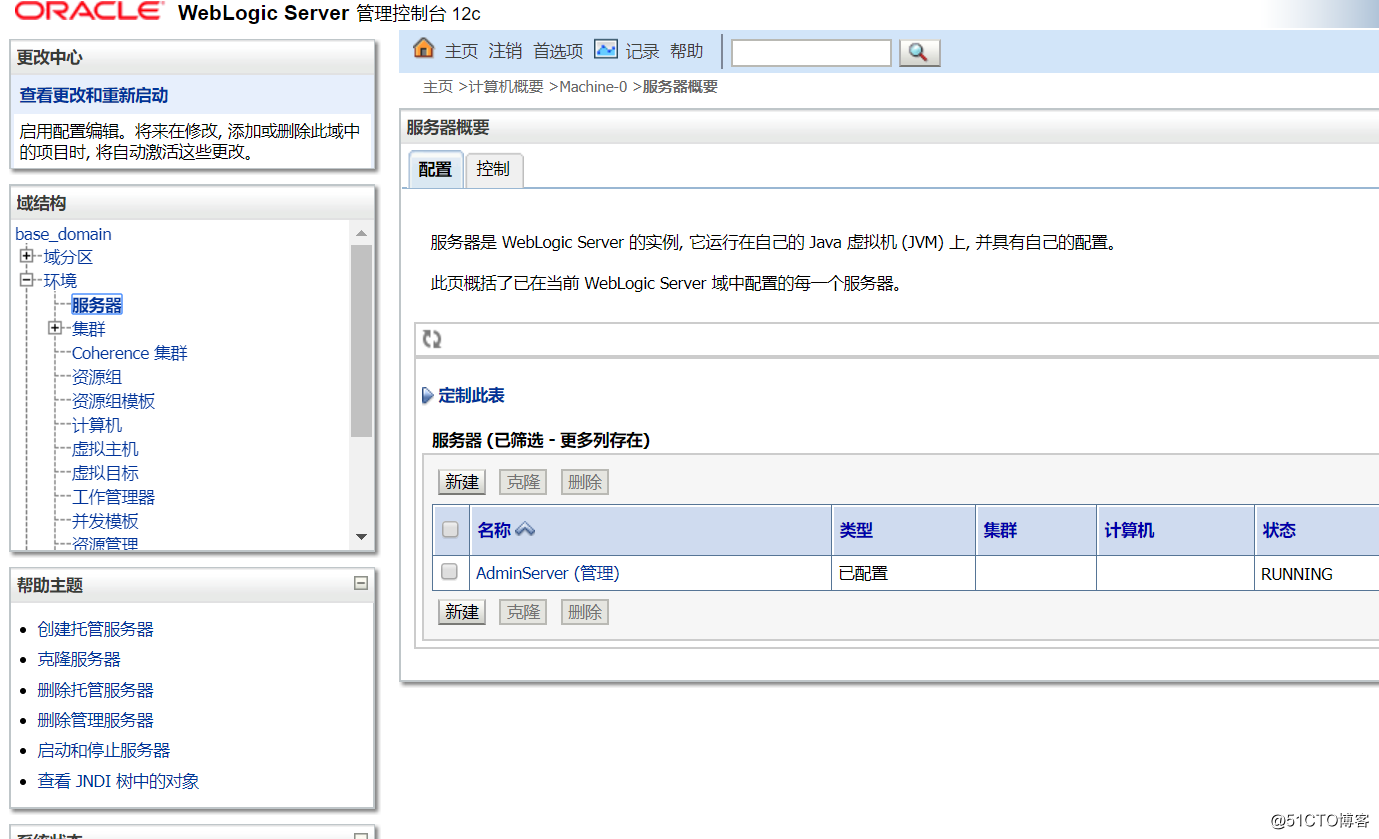Open the AdminServer (管理) link
Viewport: 1379px width, 839px height.
tap(548, 573)
